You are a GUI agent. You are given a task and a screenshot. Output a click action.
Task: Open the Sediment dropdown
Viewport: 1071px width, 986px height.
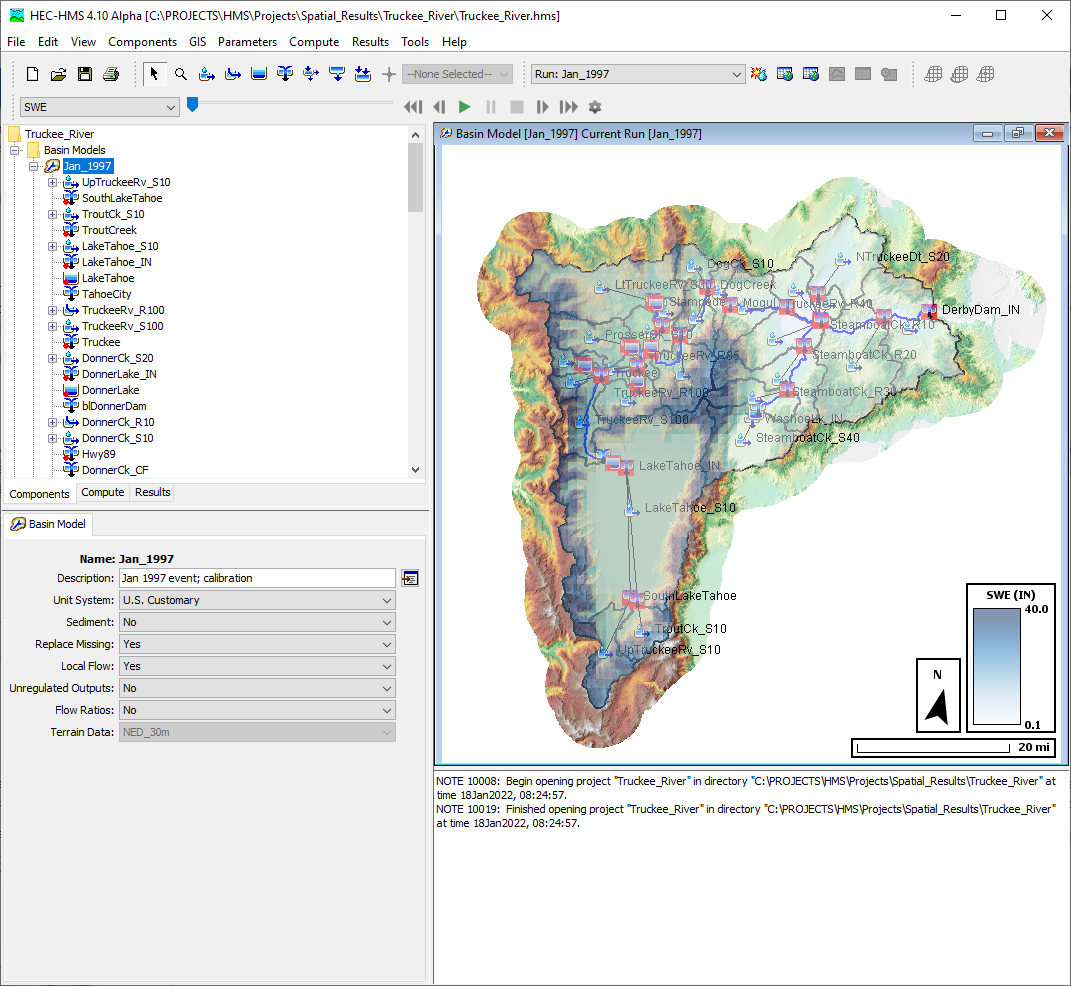click(258, 622)
